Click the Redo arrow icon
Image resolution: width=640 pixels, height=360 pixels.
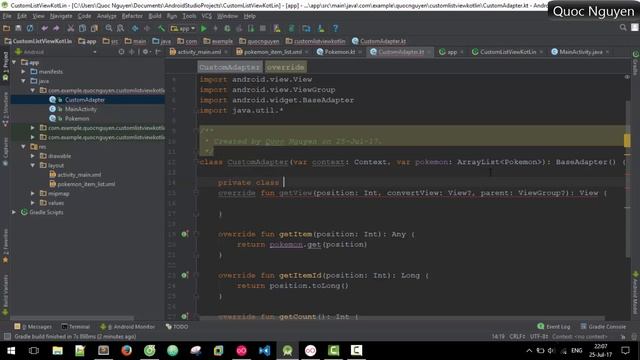point(56,28)
